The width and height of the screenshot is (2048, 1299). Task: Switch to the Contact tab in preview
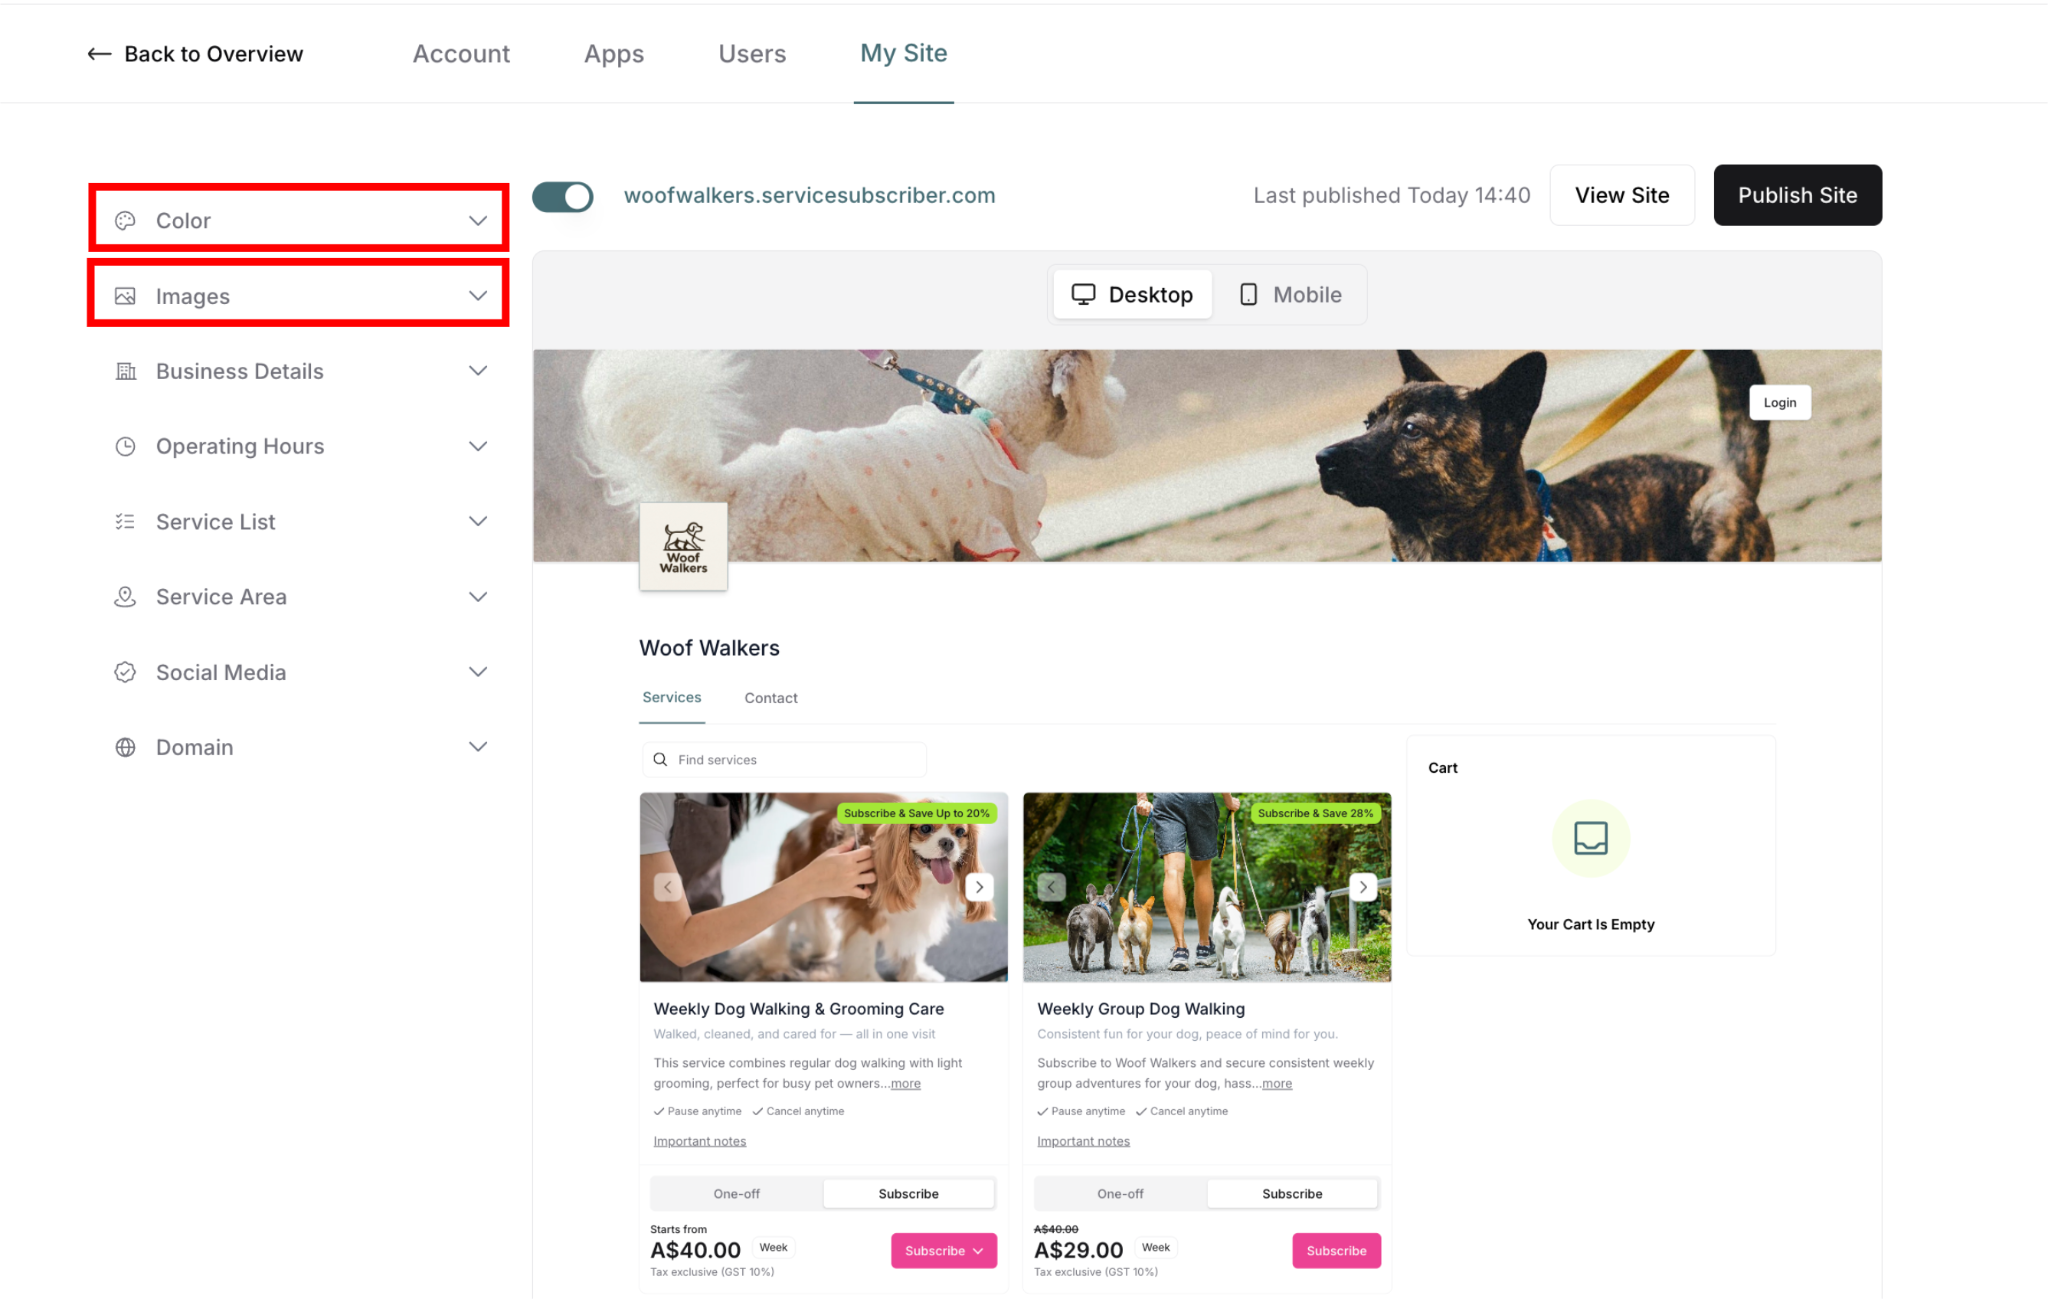[771, 698]
